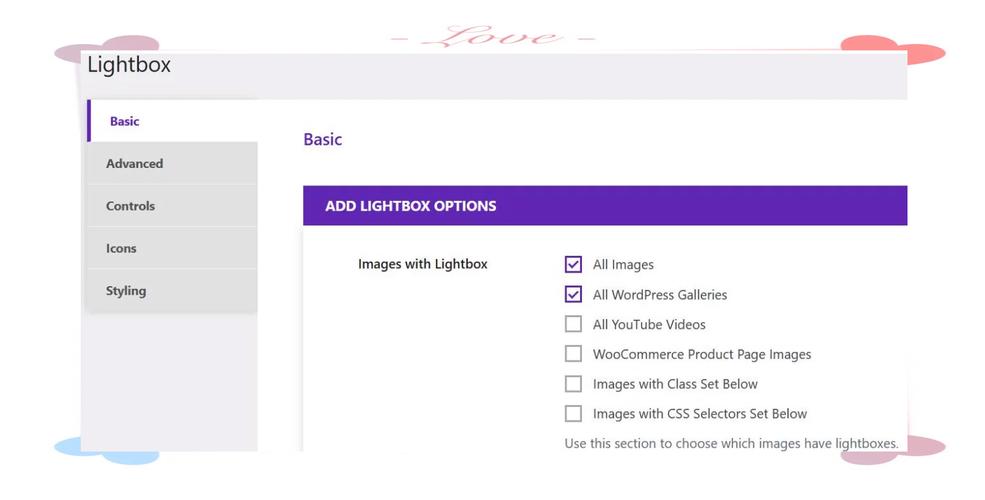Click the 'Use this section' help text
This screenshot has width=985, height=500.
pyautogui.click(x=731, y=443)
